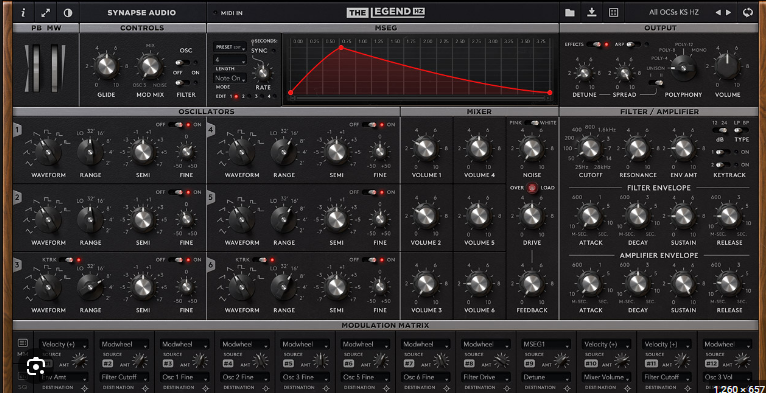Select oscillator tab 5
766x393 pixels.
point(211,197)
